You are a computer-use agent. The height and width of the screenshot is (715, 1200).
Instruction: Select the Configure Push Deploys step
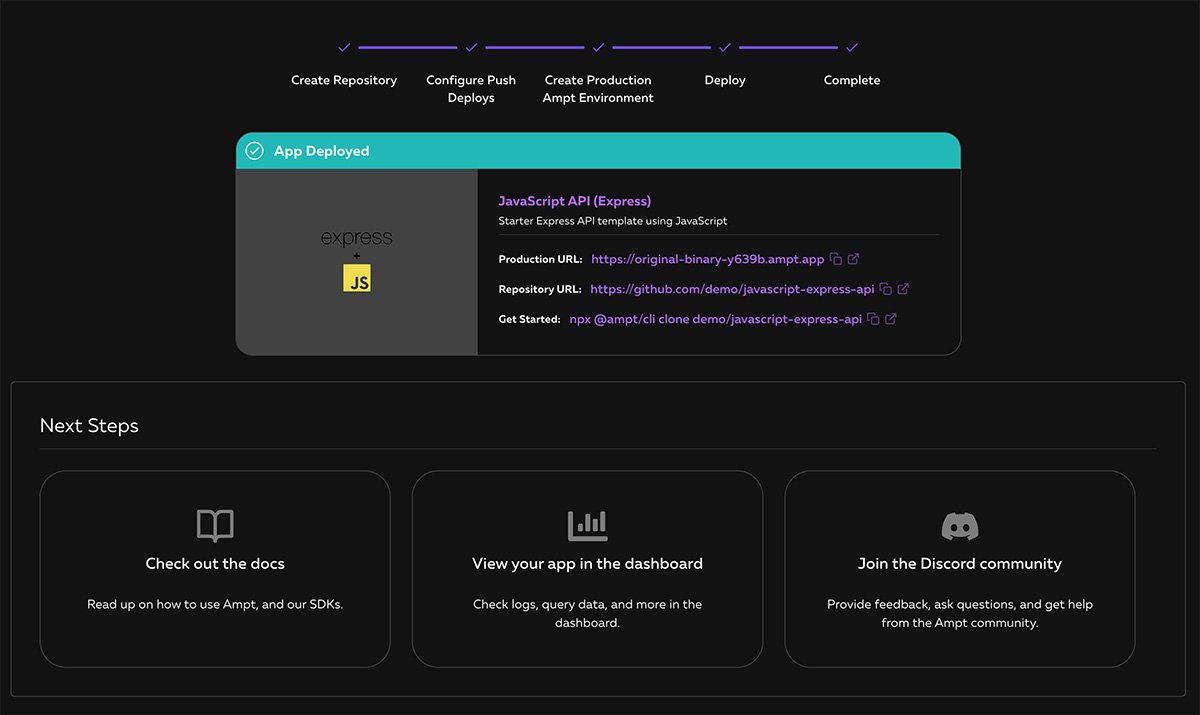[471, 88]
